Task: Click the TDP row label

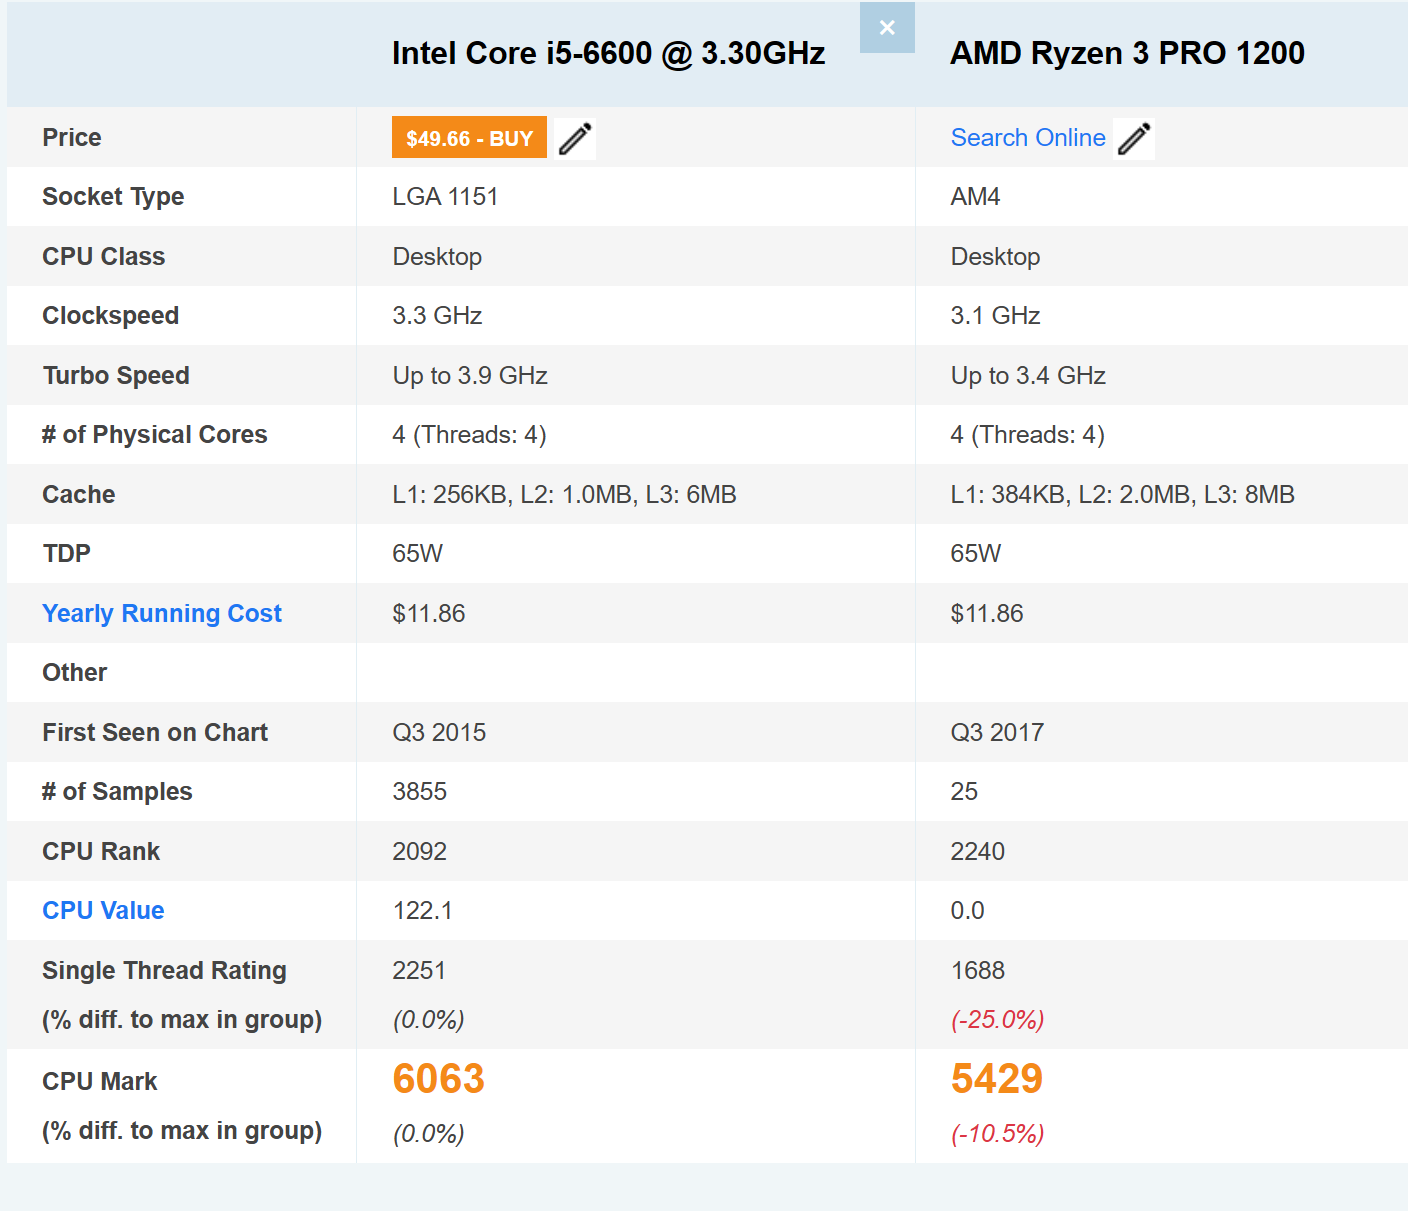Action: [66, 553]
